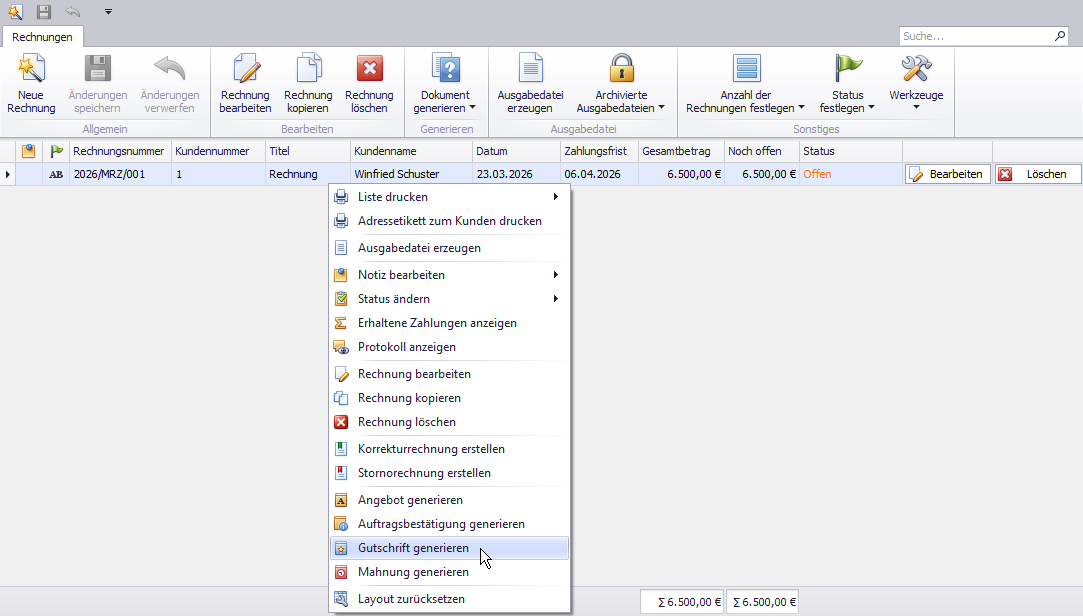The height and width of the screenshot is (616, 1083).
Task: Click the Bearbeiten button in invoice row
Action: pyautogui.click(x=947, y=174)
